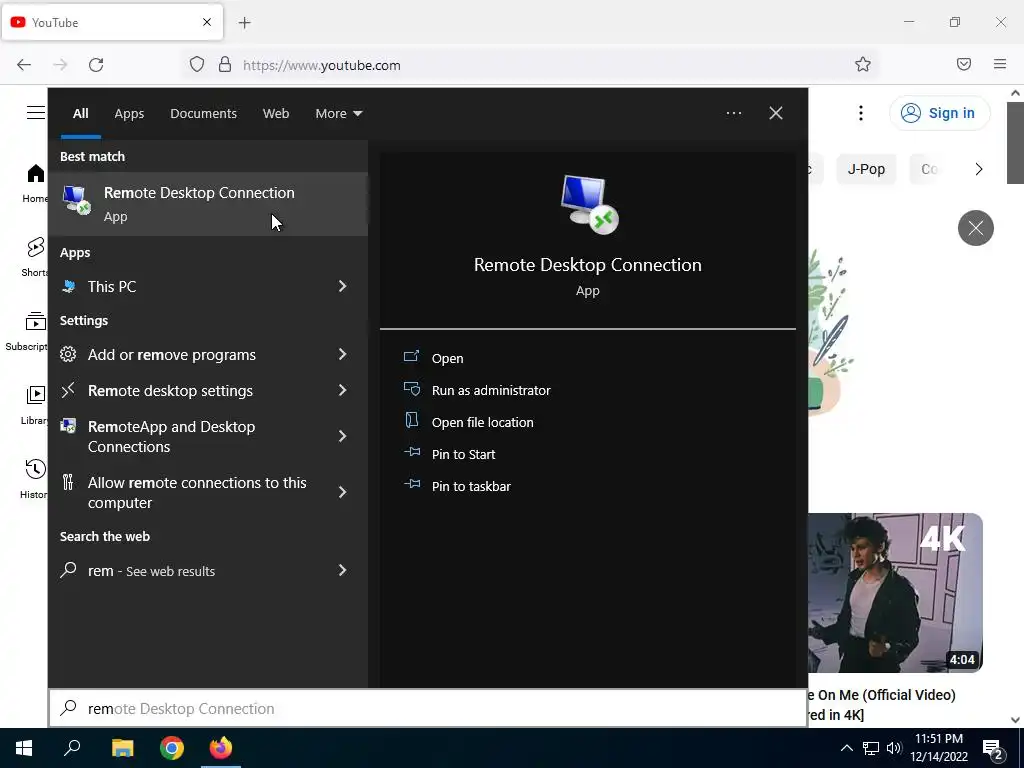
Task: Expand RemoteApp and Desktop Connections arrow
Action: (342, 436)
